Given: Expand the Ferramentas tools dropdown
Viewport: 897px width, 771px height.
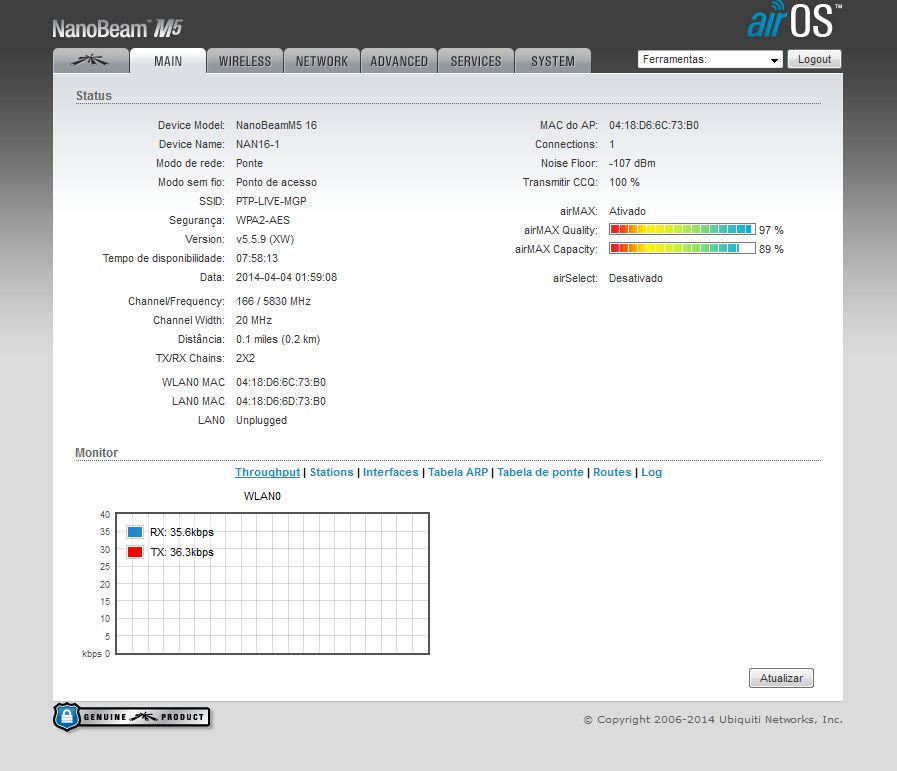Looking at the screenshot, I should coord(710,59).
